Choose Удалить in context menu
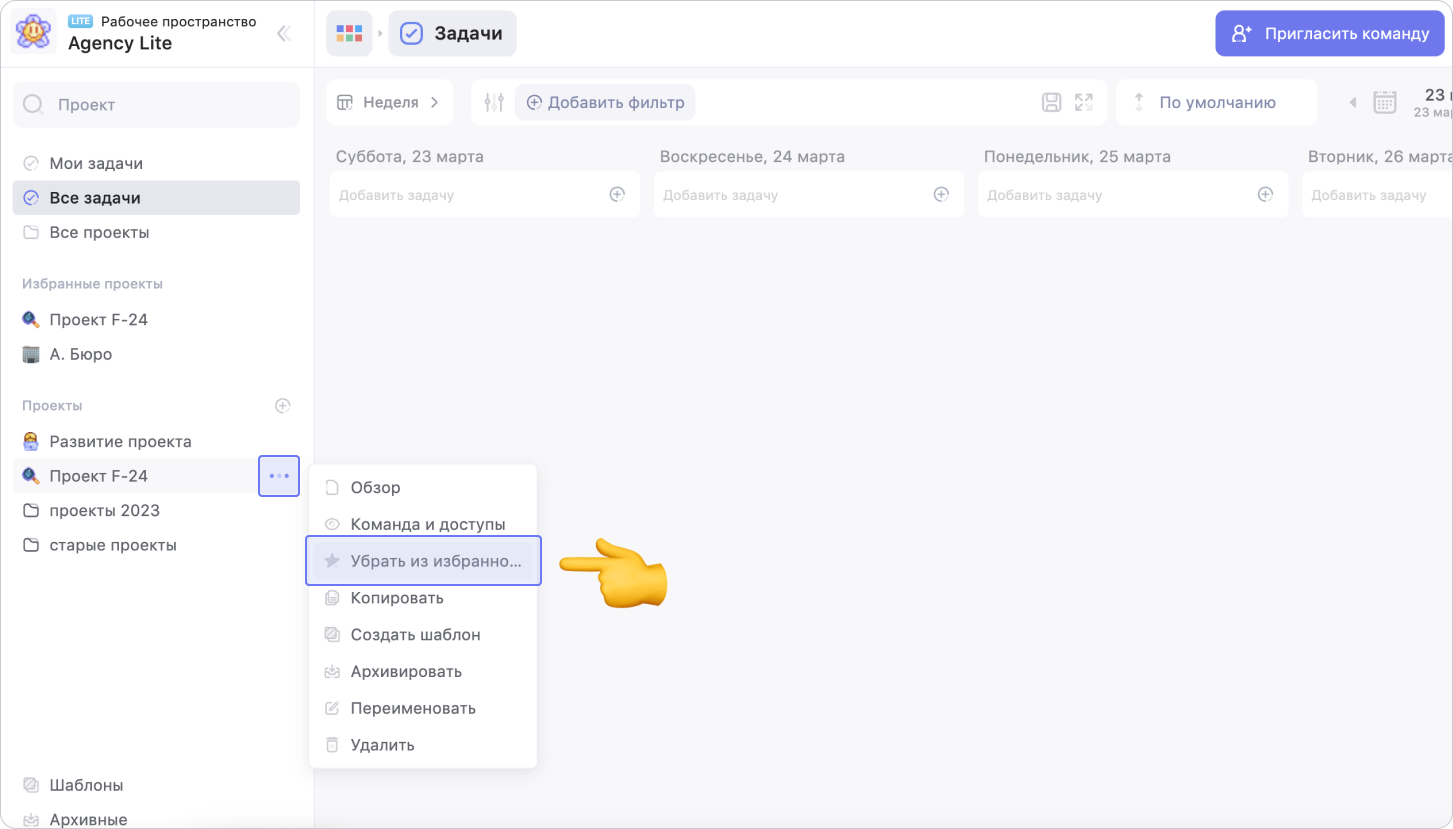 coord(423,745)
